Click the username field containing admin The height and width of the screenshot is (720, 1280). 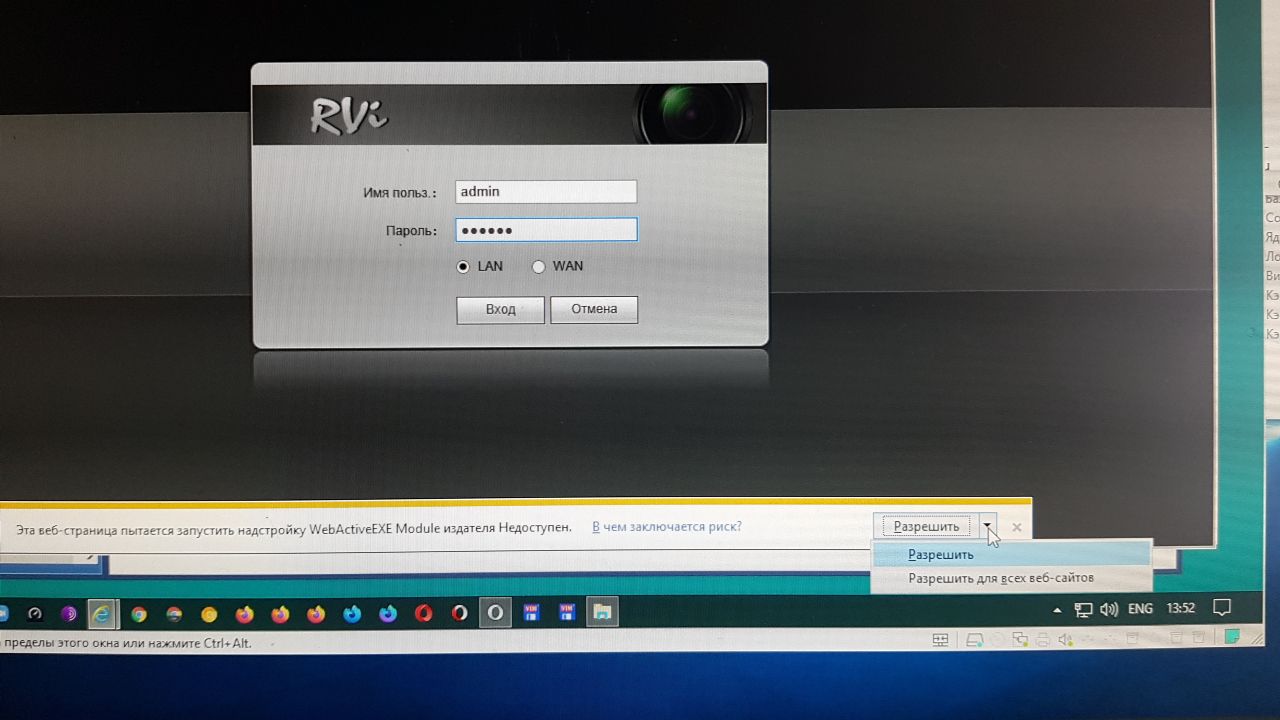coord(546,192)
